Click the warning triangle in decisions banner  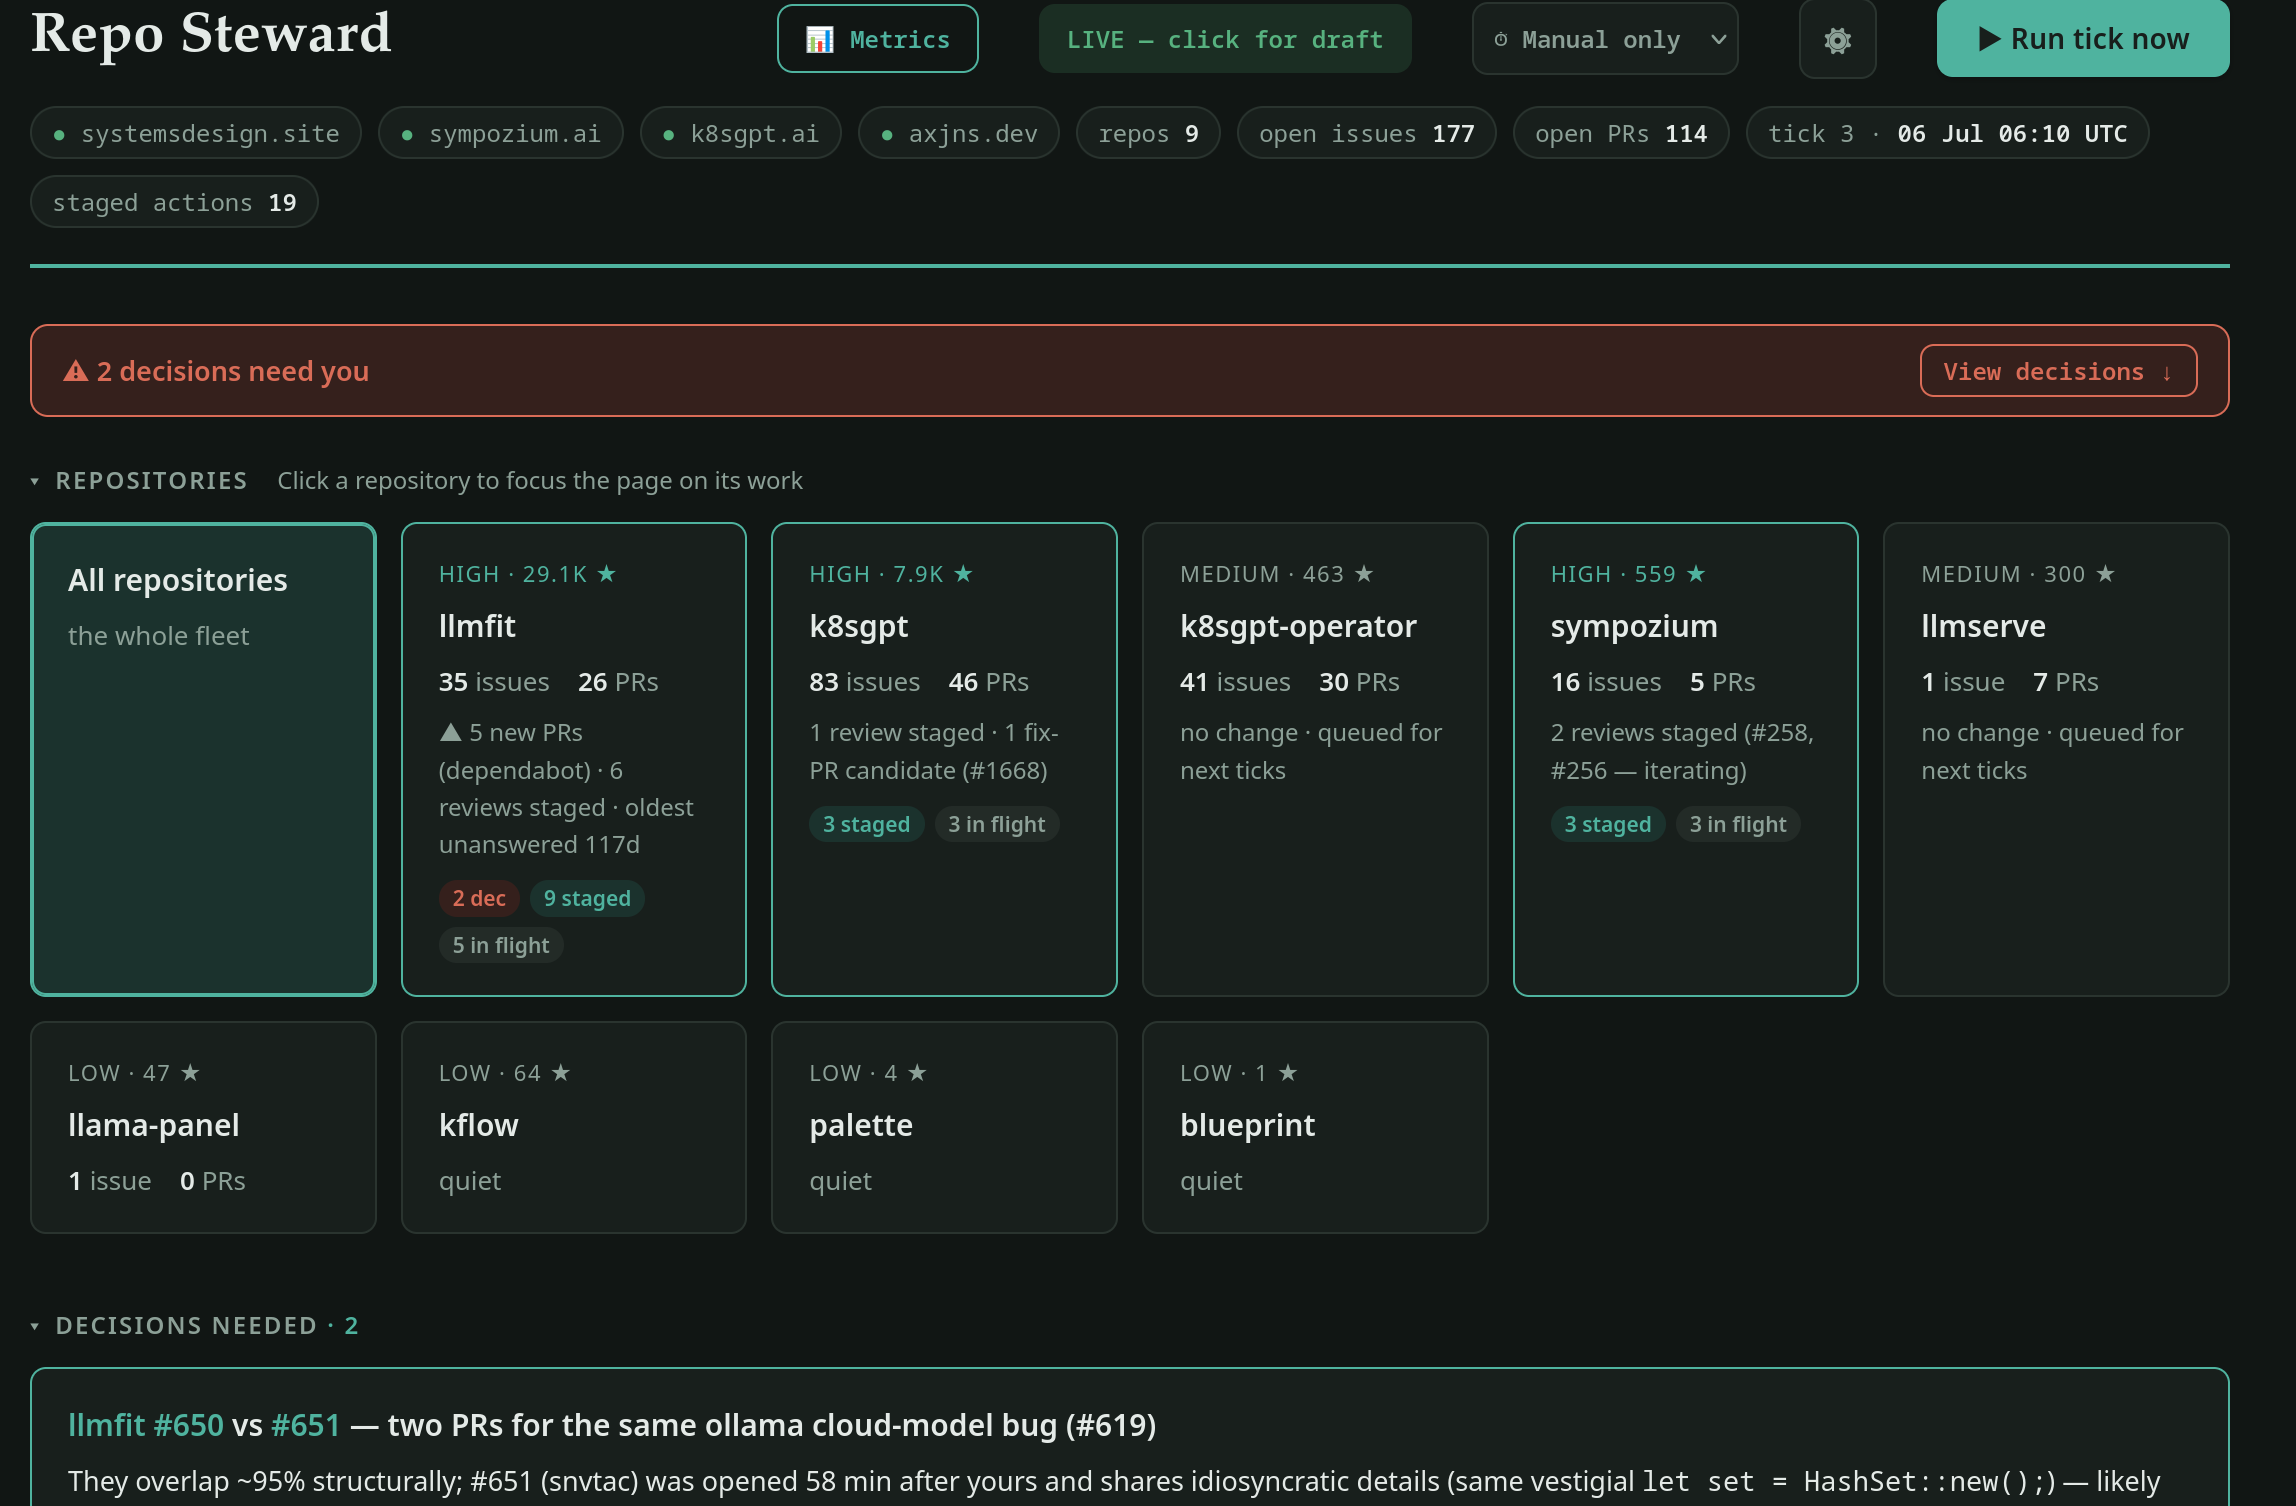tap(76, 372)
